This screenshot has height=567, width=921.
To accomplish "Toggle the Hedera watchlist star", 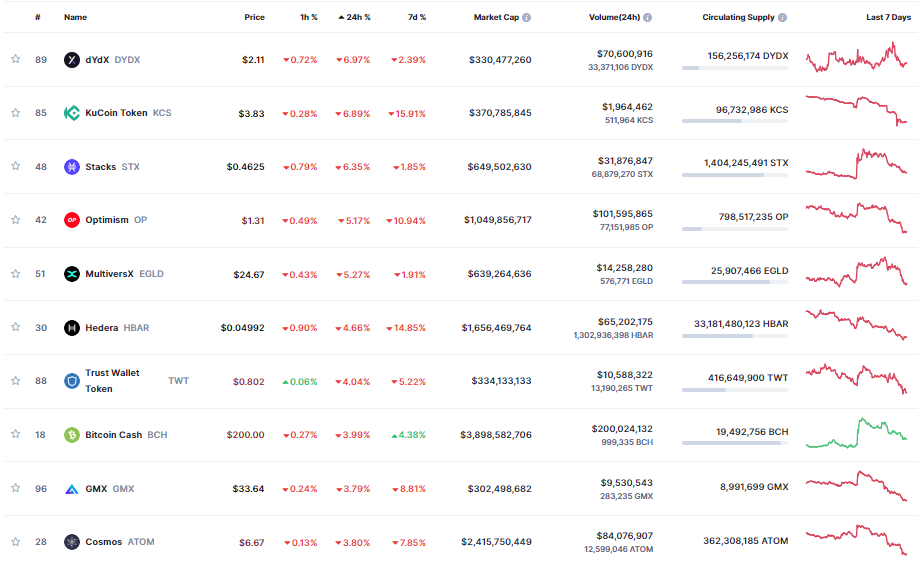I will point(16,327).
